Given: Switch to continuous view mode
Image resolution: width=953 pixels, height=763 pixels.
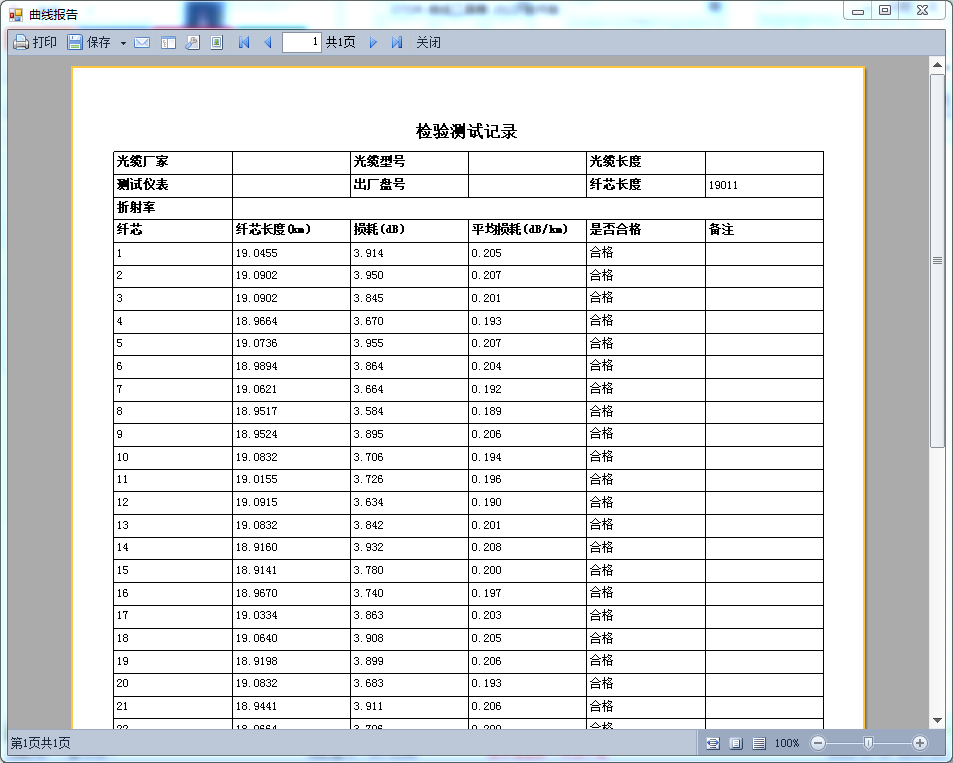Looking at the screenshot, I should coord(759,743).
